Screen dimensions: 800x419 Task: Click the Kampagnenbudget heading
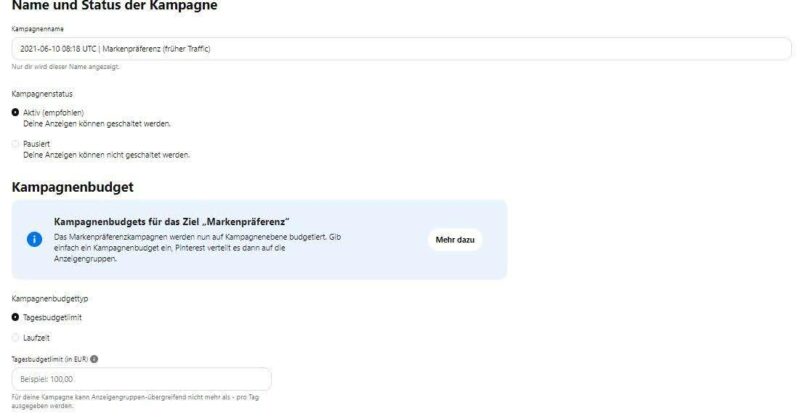pos(72,187)
